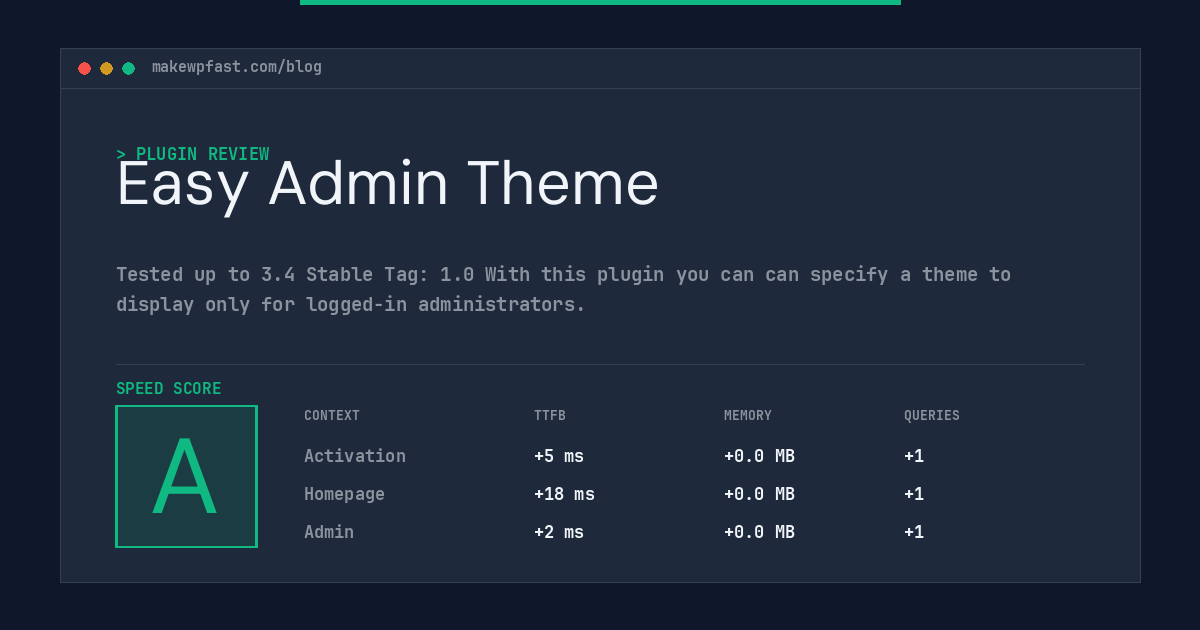1200x630 pixels.
Task: Click the Homepage memory value +0.0 MB
Action: 759,494
